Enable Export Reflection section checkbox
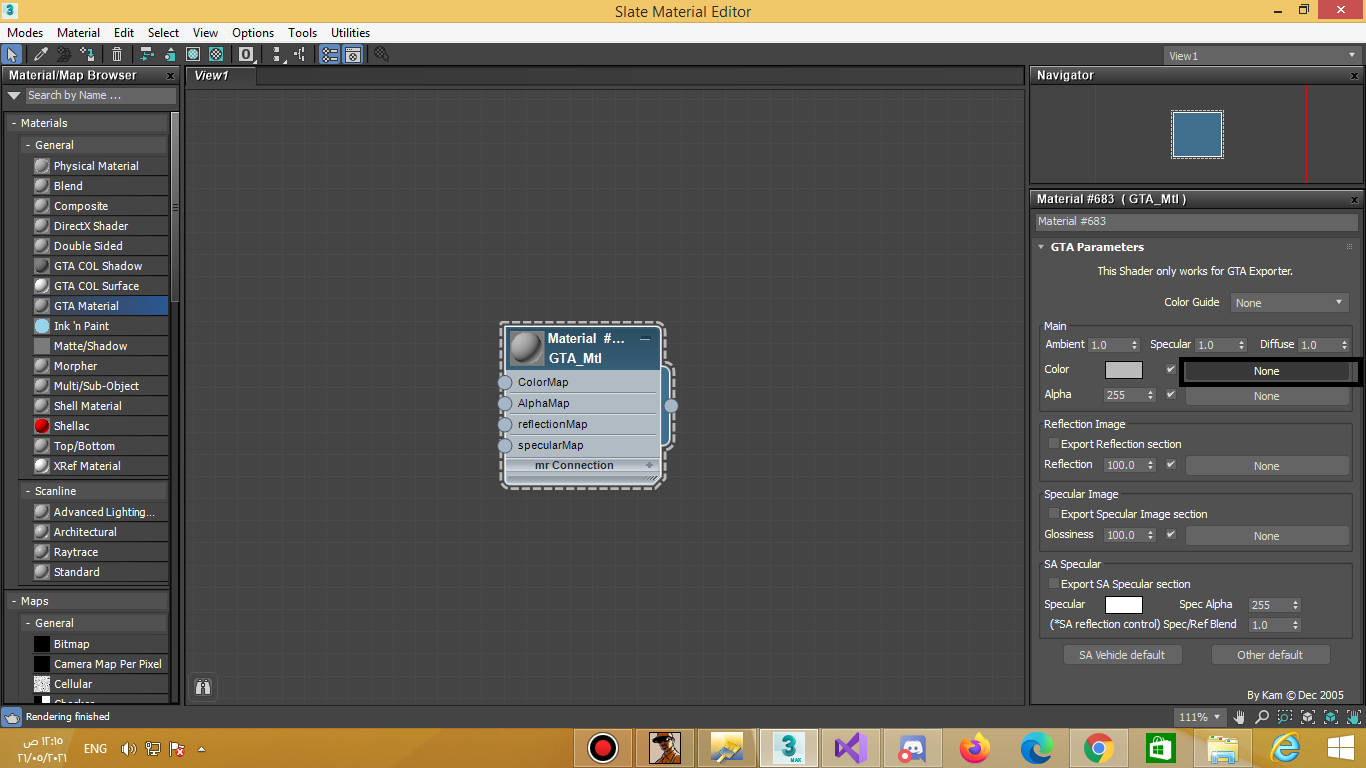 pos(1053,444)
